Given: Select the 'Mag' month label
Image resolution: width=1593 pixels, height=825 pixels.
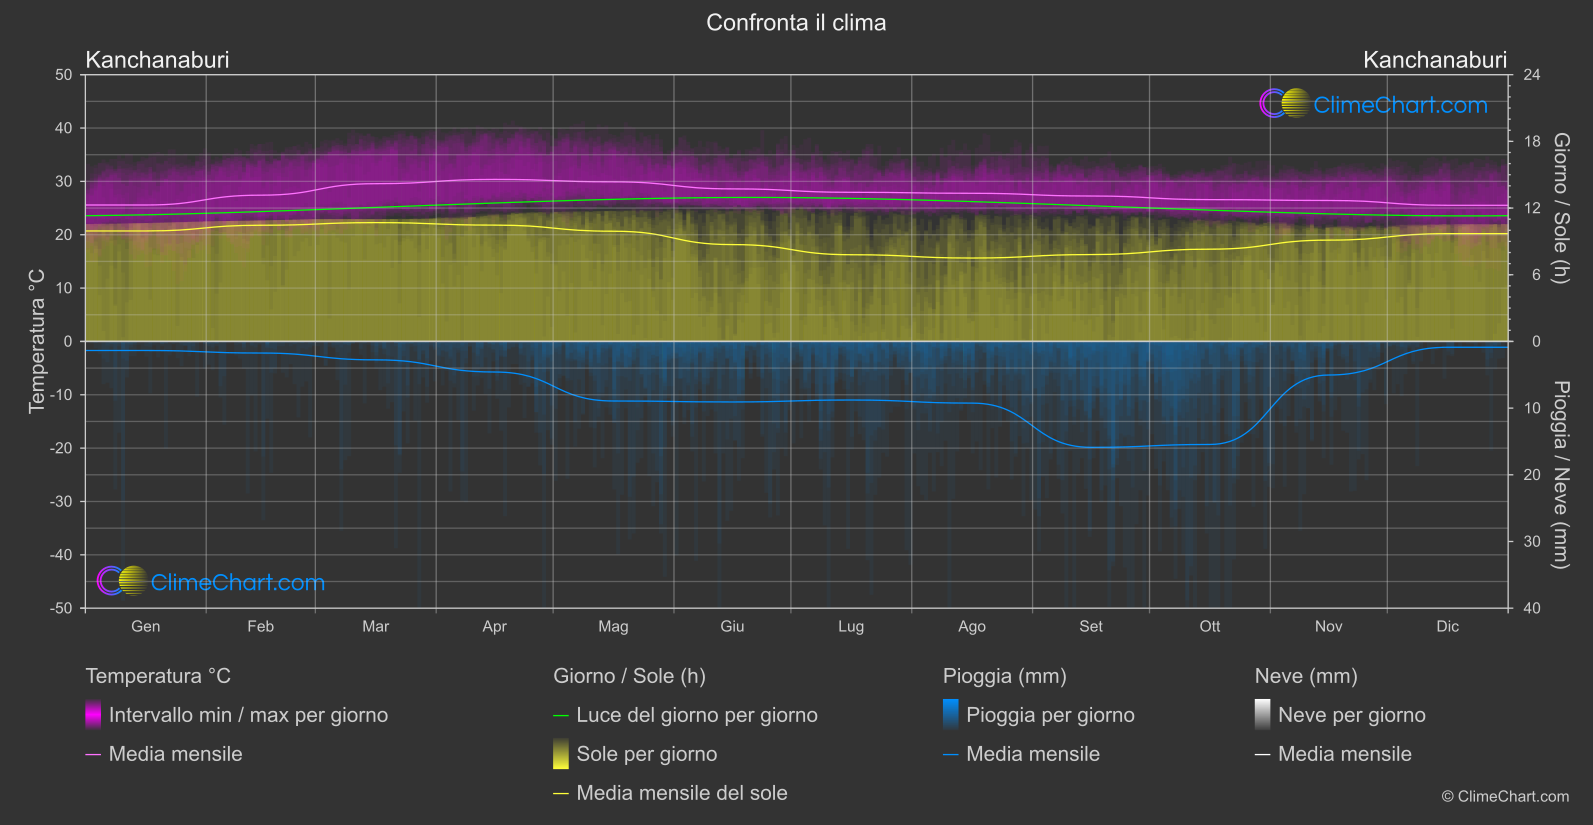Looking at the screenshot, I should point(613,626).
